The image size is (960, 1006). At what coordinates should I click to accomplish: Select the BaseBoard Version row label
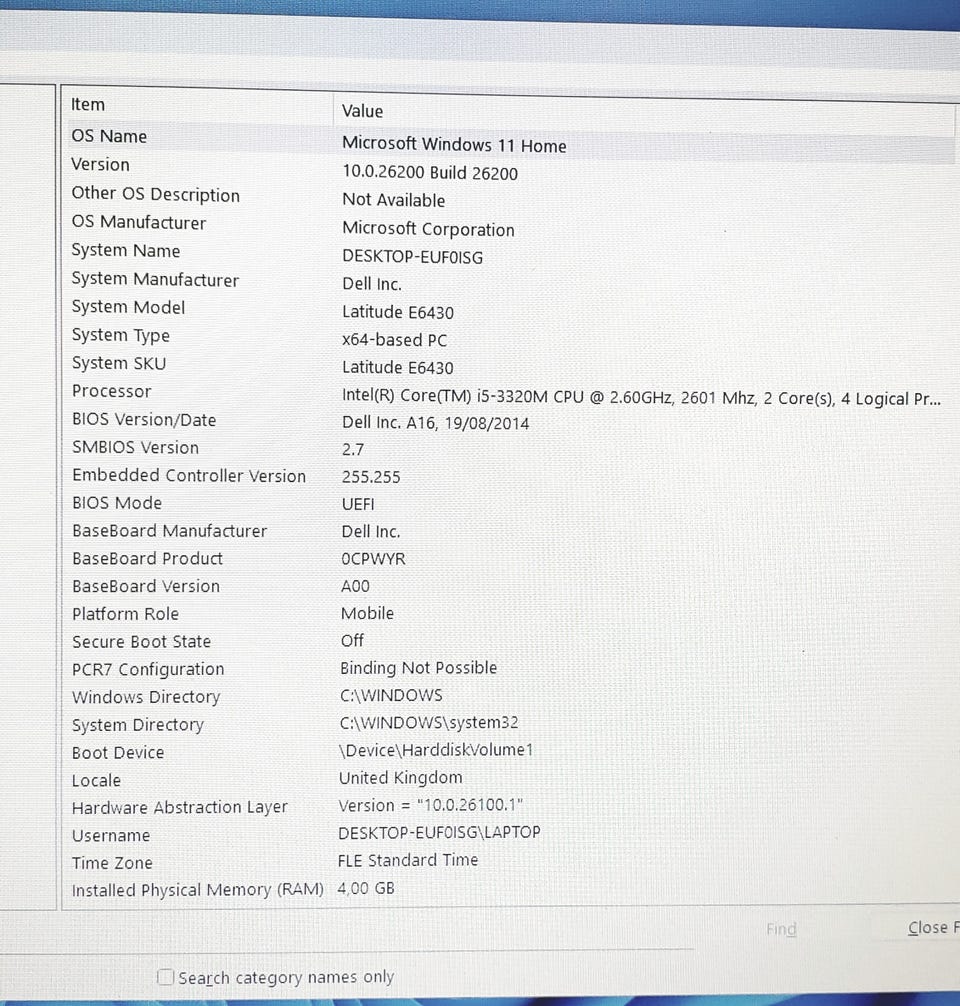point(146,586)
